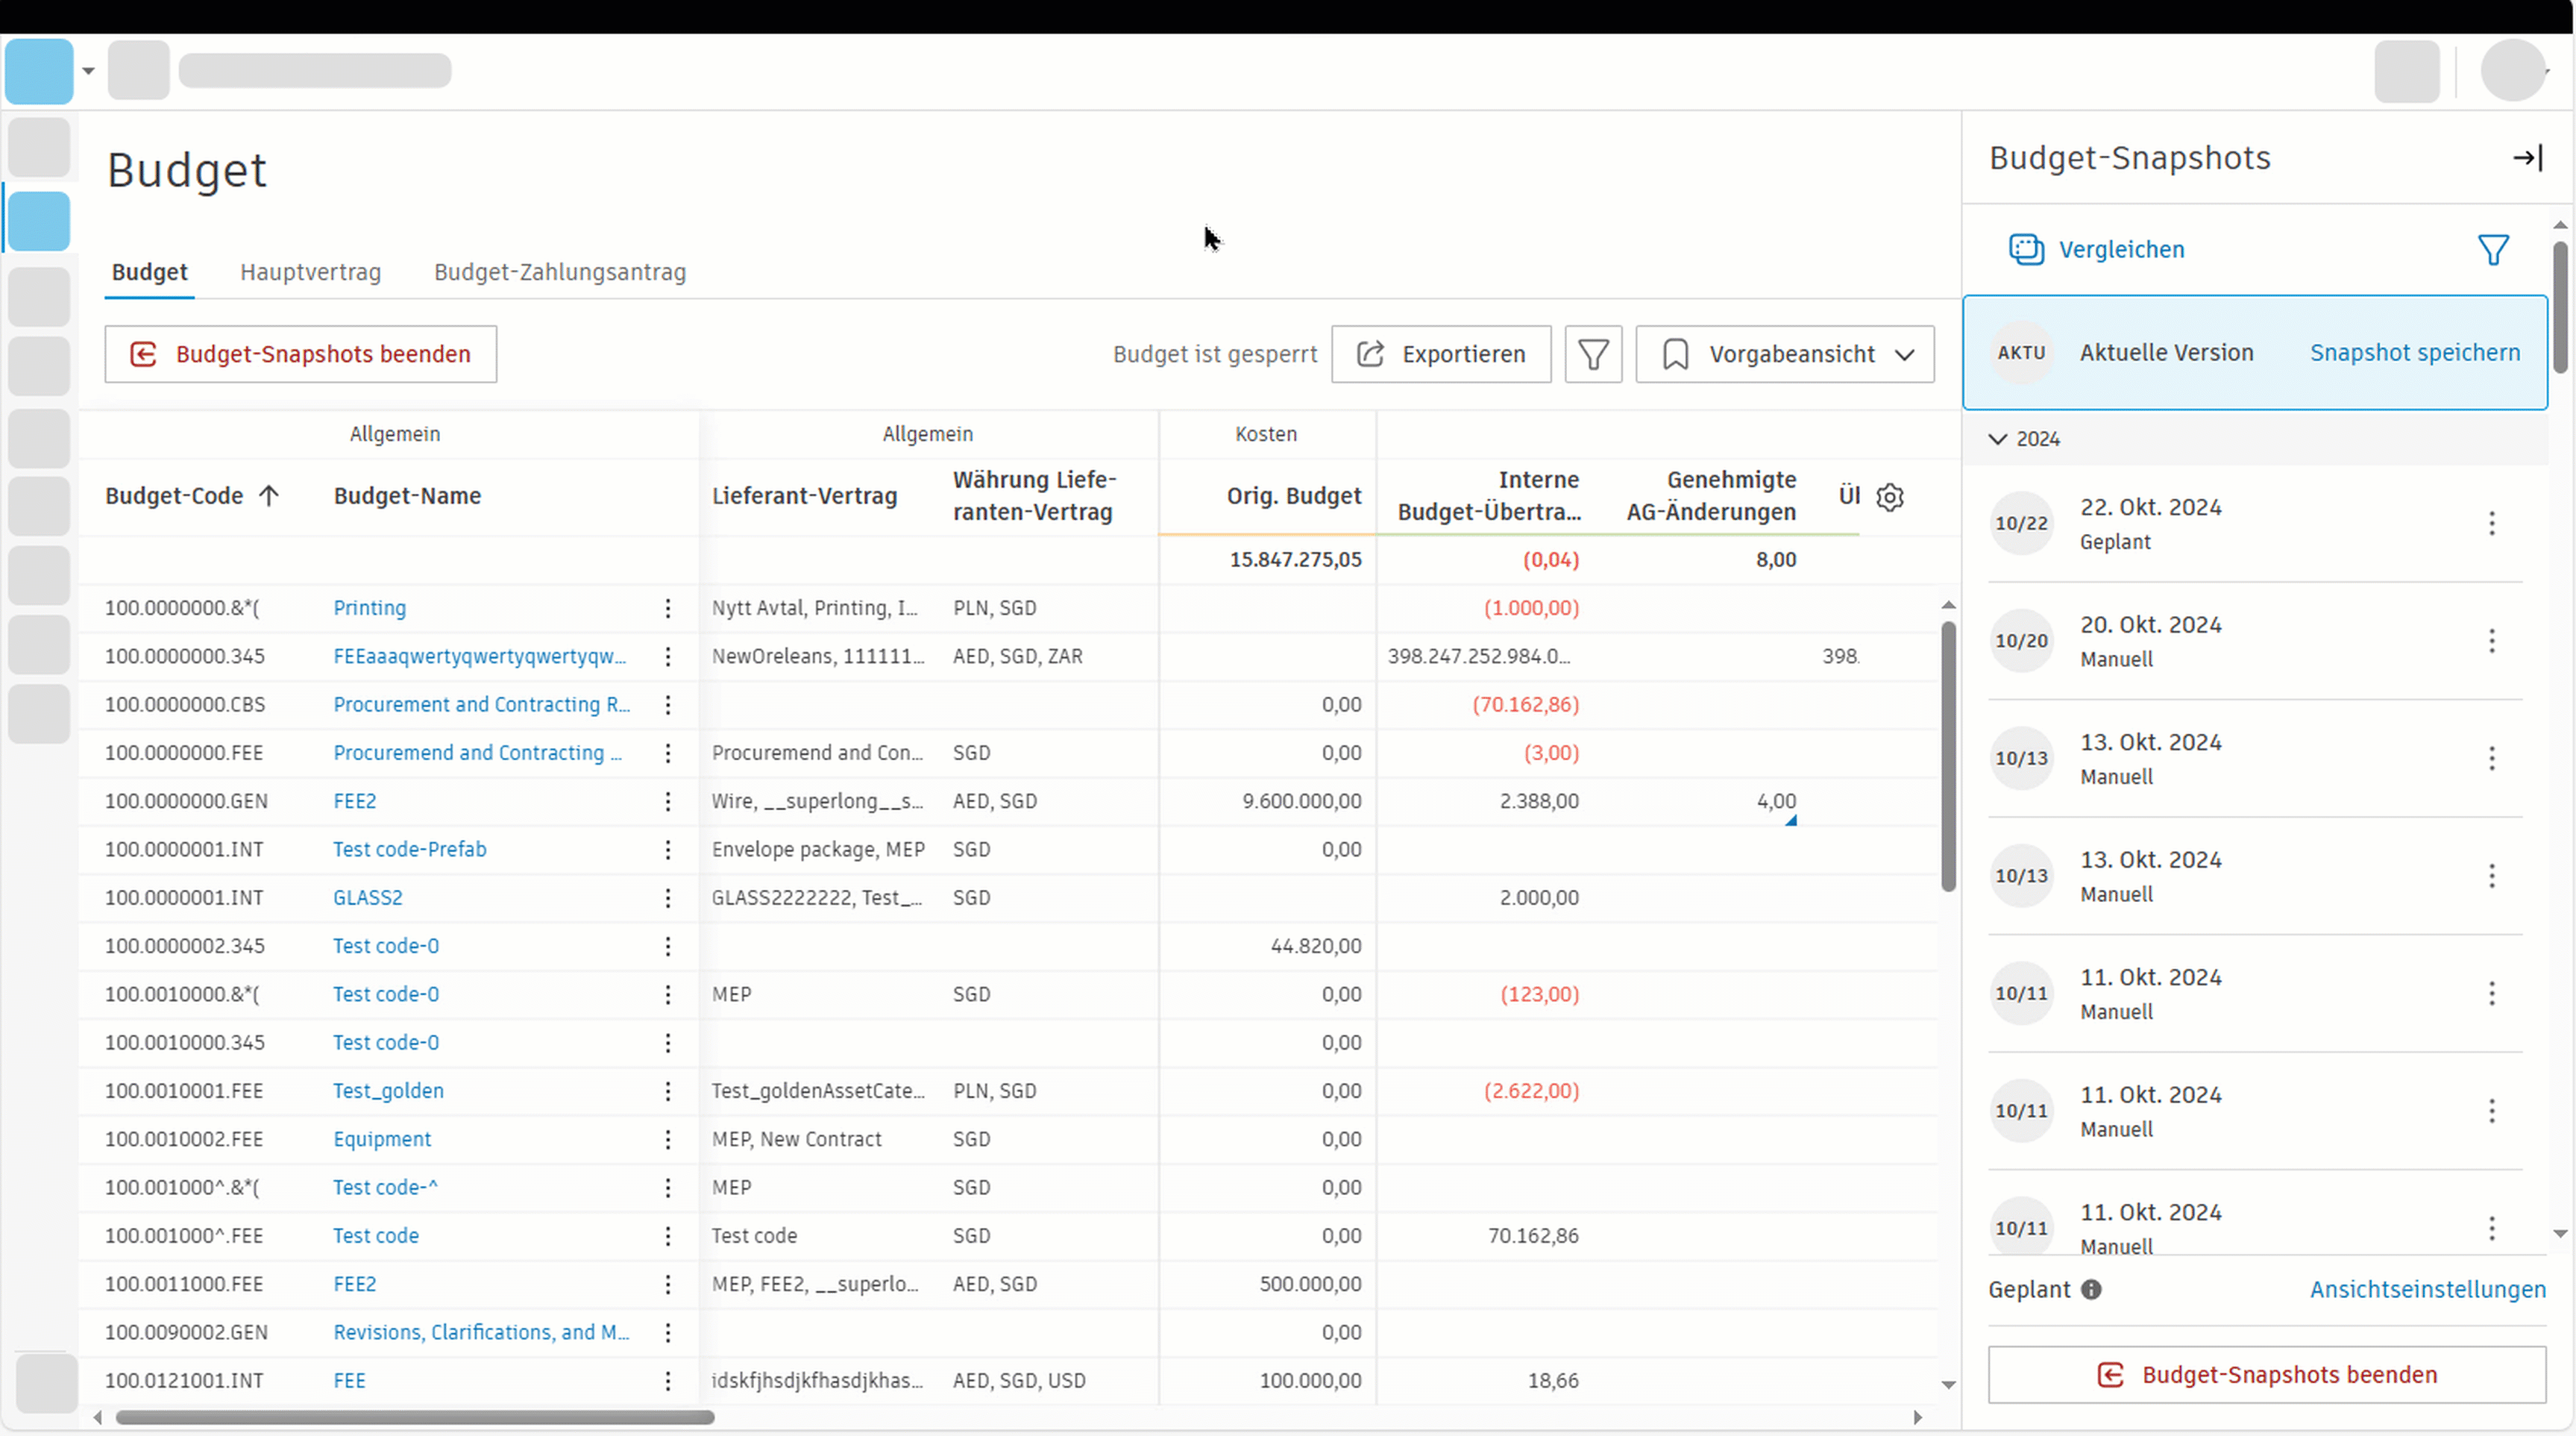Open the Equipment budget link
Screen dimensions: 2576x1436
pyautogui.click(x=382, y=1139)
